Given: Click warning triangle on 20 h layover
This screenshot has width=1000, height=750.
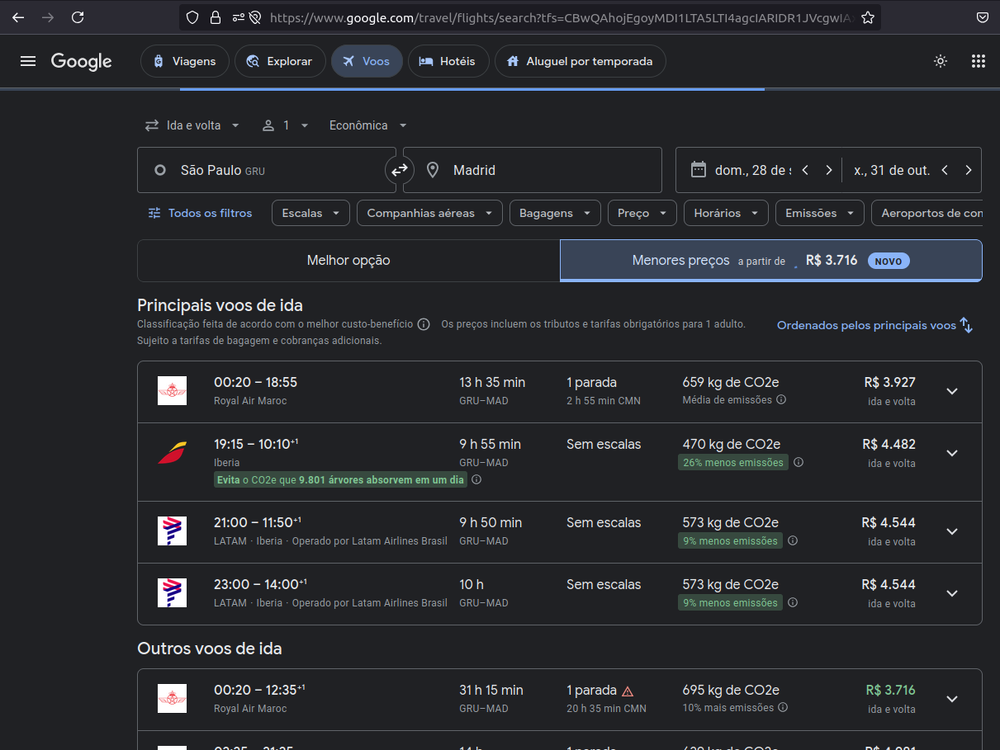Looking at the screenshot, I should click(x=628, y=691).
